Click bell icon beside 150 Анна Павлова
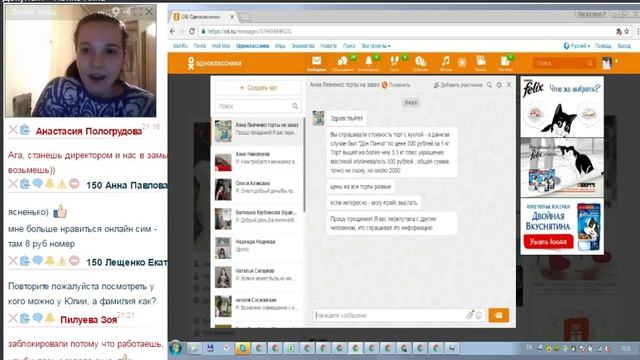This screenshot has height=360, width=640. pyautogui.click(x=50, y=184)
